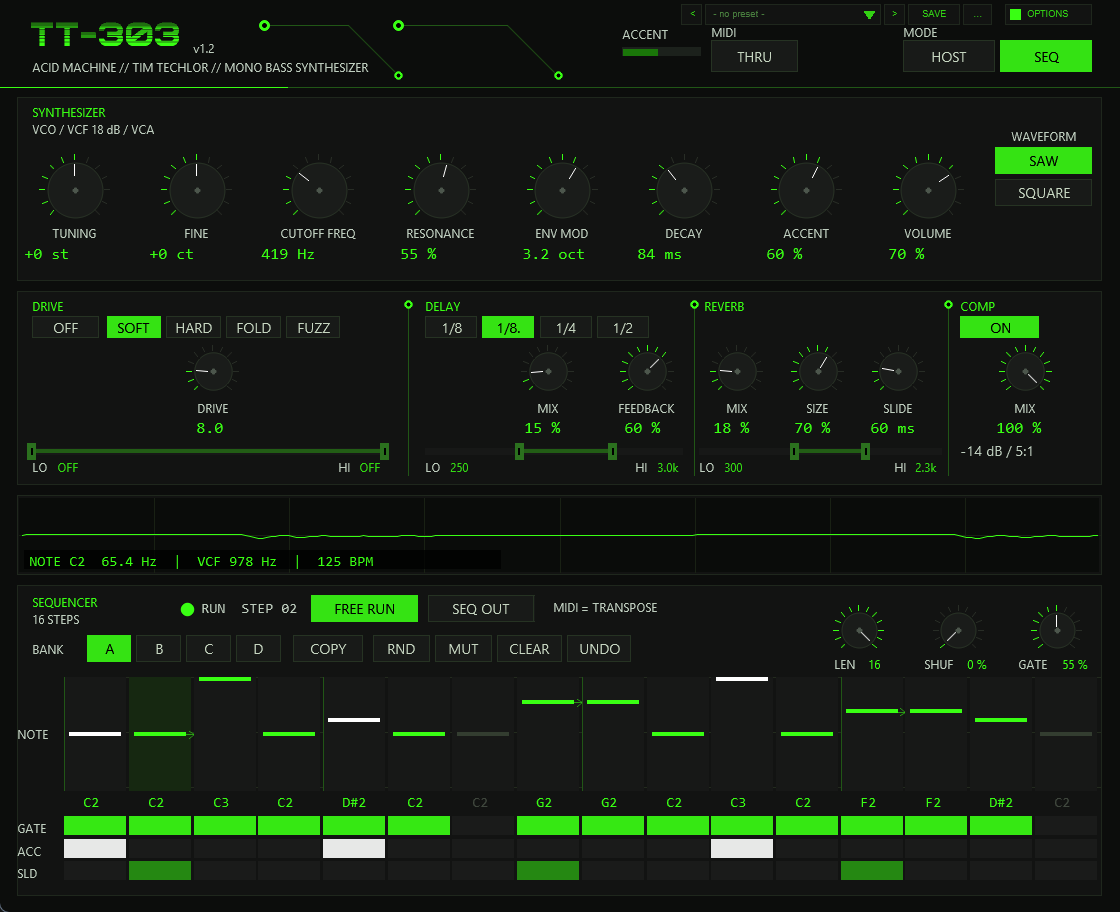Click the Cutoff Freq knob
The height and width of the screenshot is (912, 1120).
pos(319,190)
